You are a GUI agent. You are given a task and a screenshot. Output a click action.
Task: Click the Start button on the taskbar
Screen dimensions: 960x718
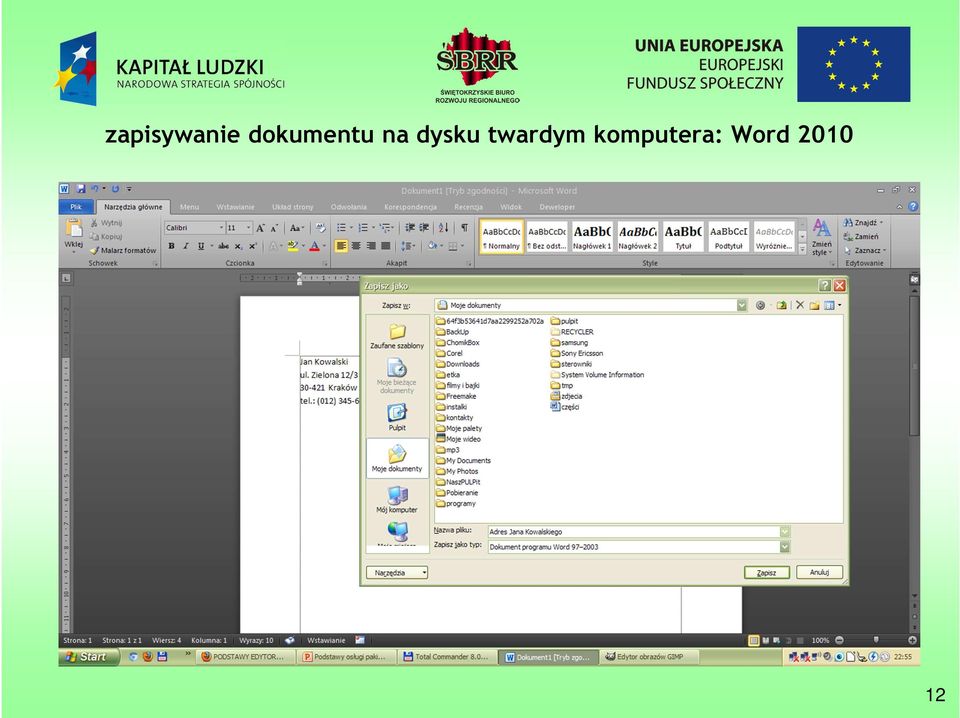tap(88, 657)
